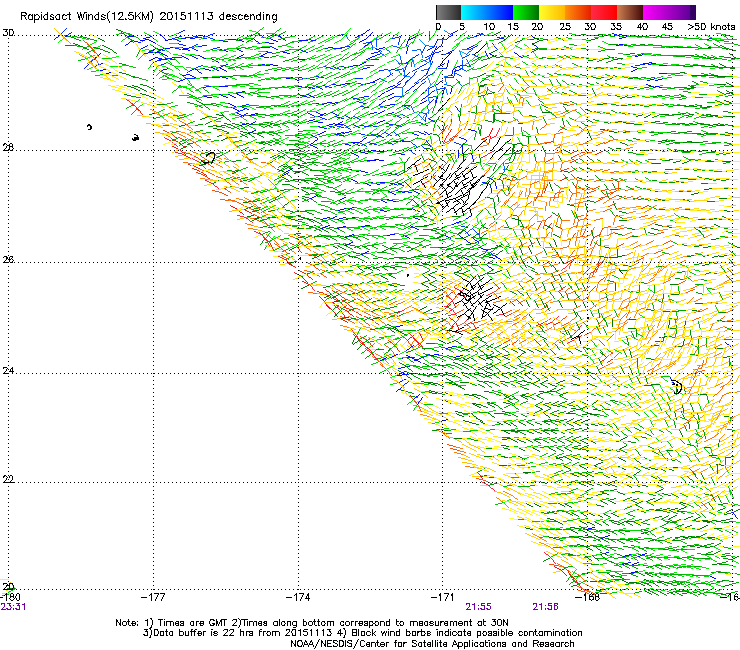740x650 pixels.
Task: Click the purple time stamp 21:55
Action: [x=479, y=607]
